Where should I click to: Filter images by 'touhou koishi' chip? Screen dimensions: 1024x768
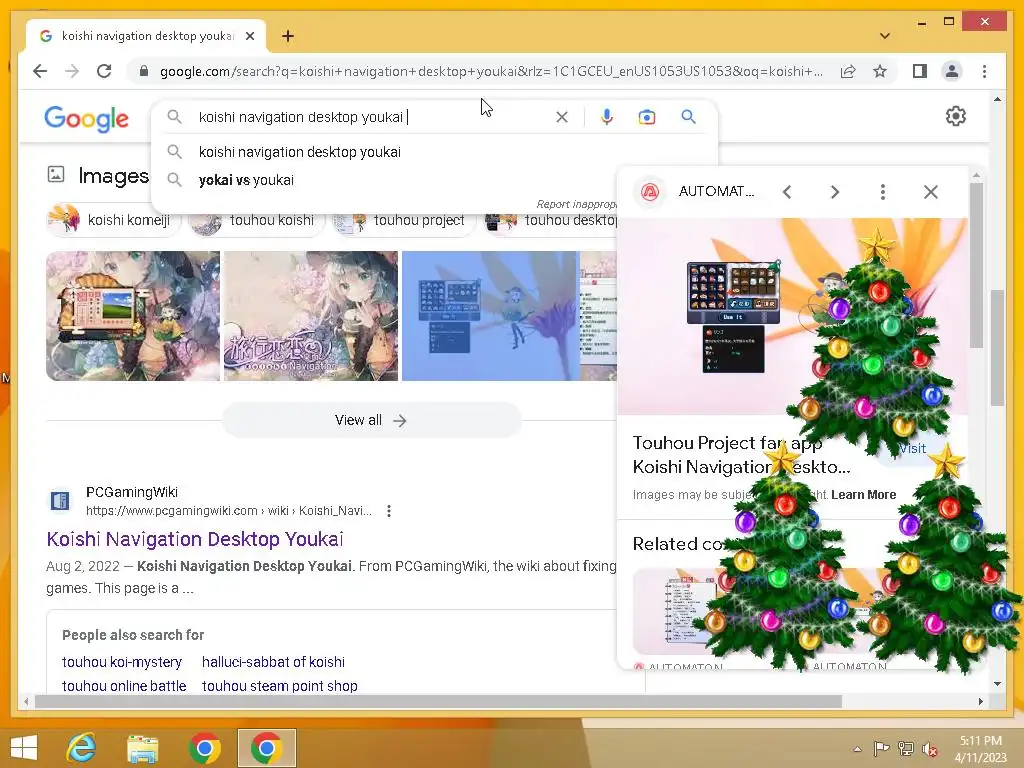[257, 220]
